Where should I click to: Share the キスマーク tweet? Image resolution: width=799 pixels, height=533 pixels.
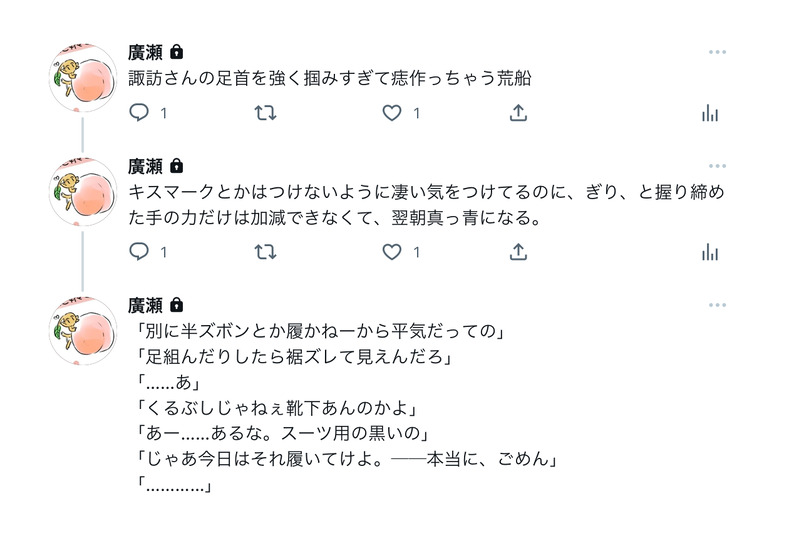518,252
